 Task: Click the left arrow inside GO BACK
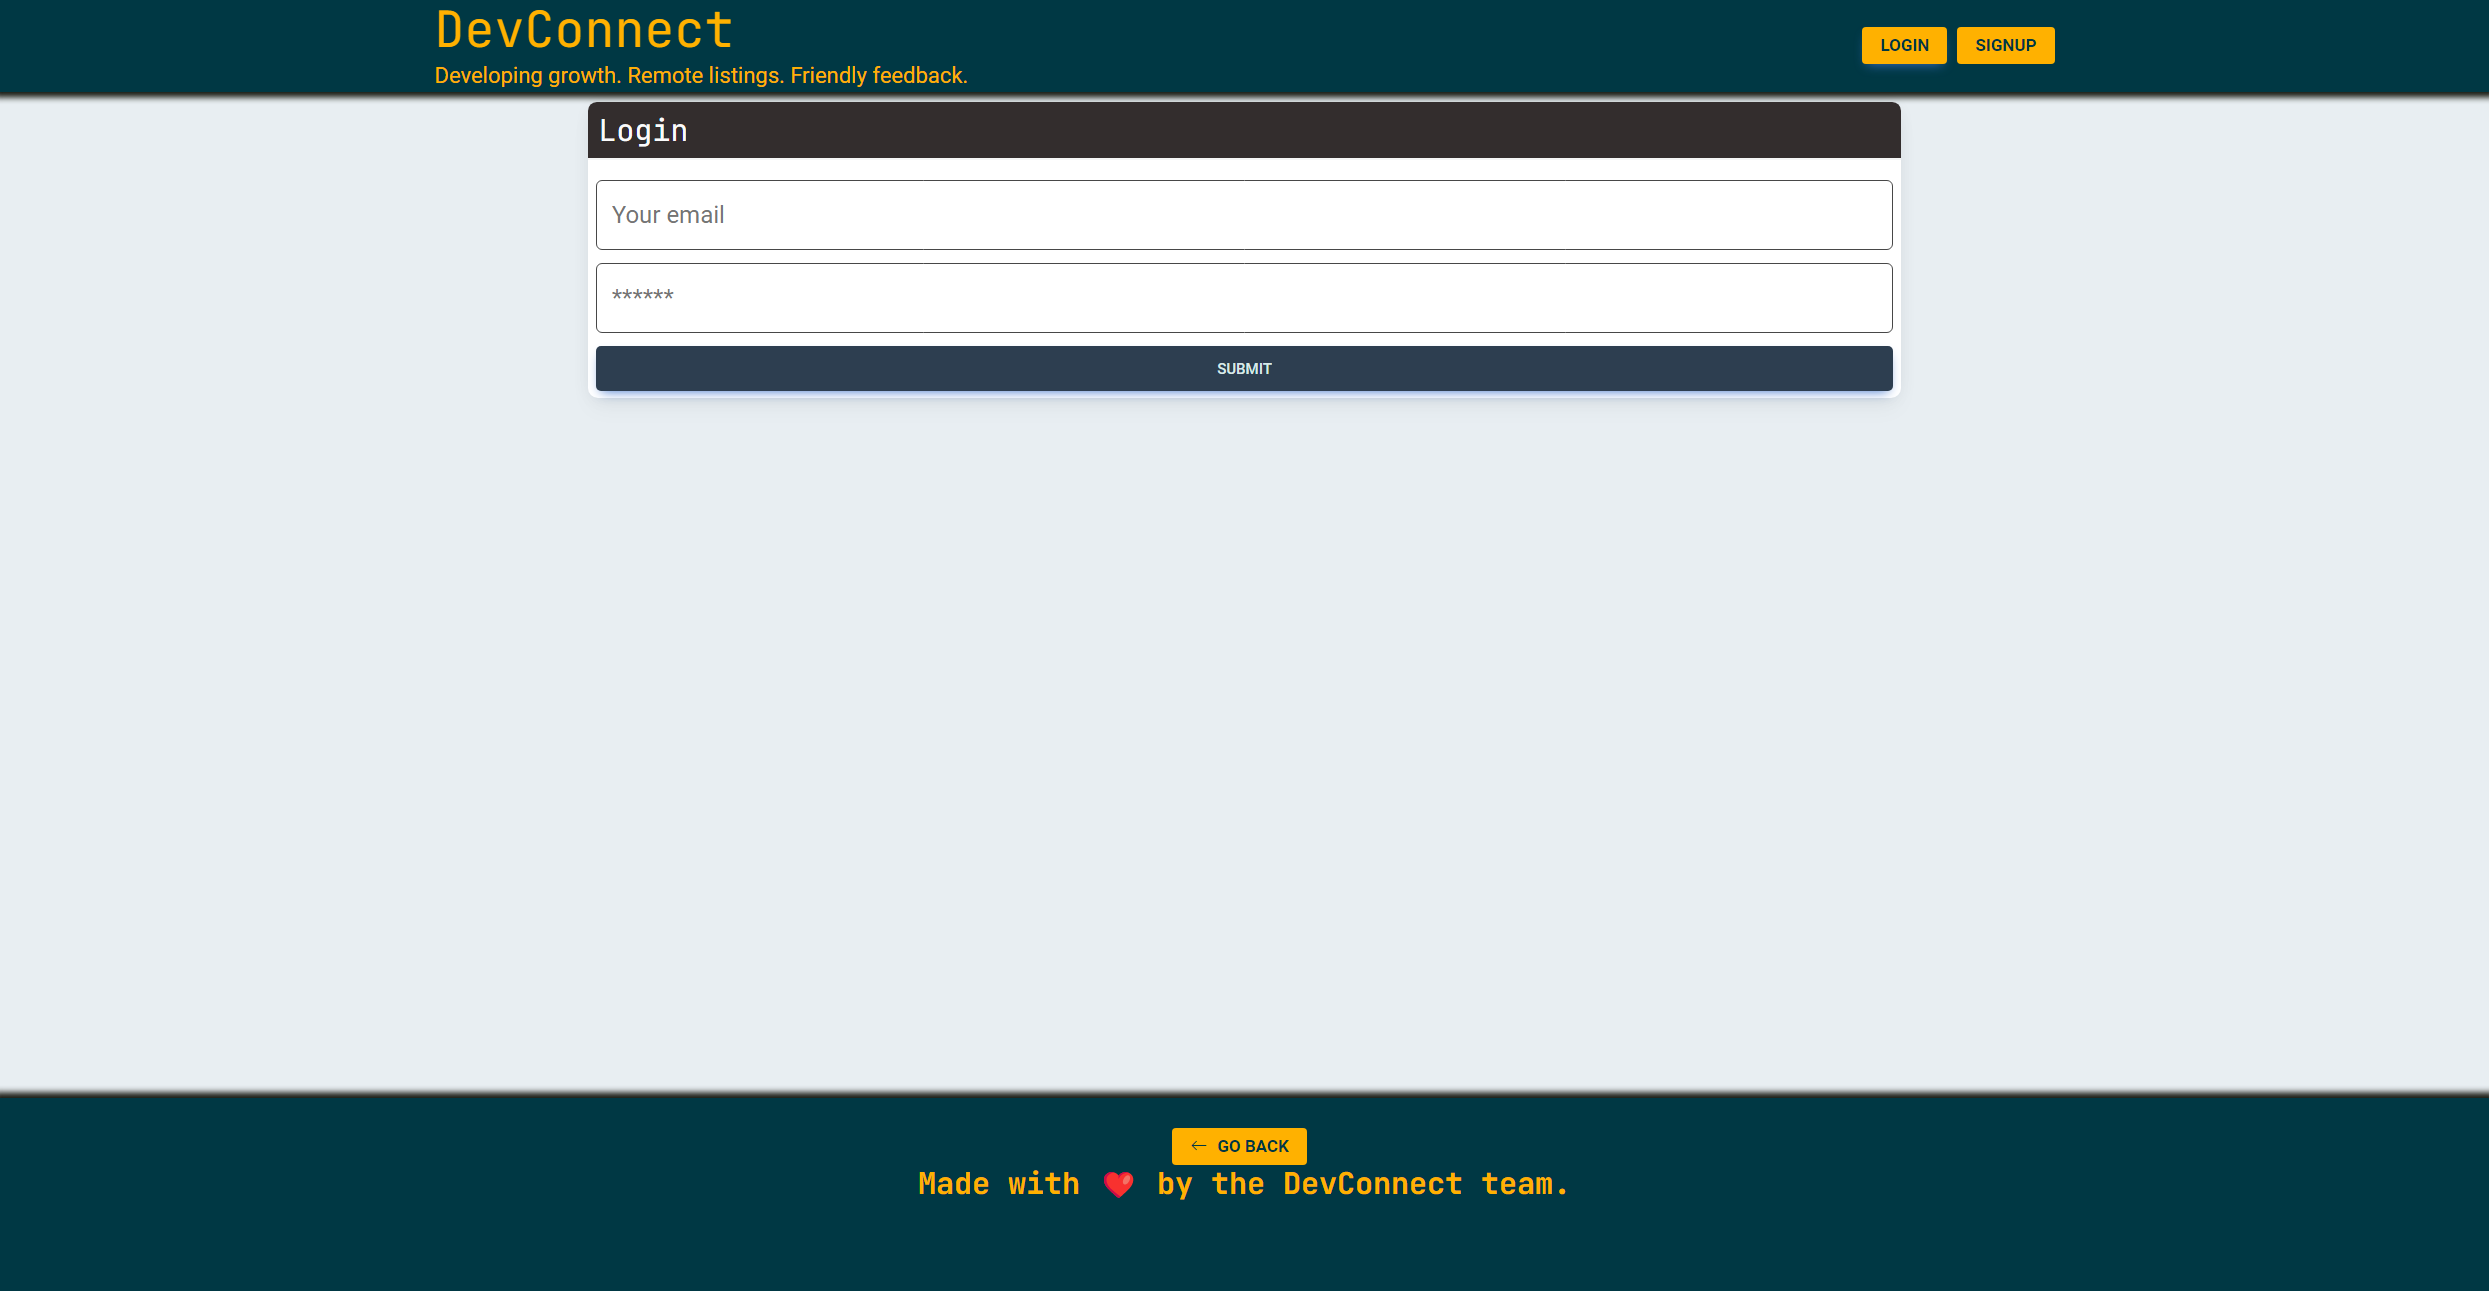[1198, 1146]
